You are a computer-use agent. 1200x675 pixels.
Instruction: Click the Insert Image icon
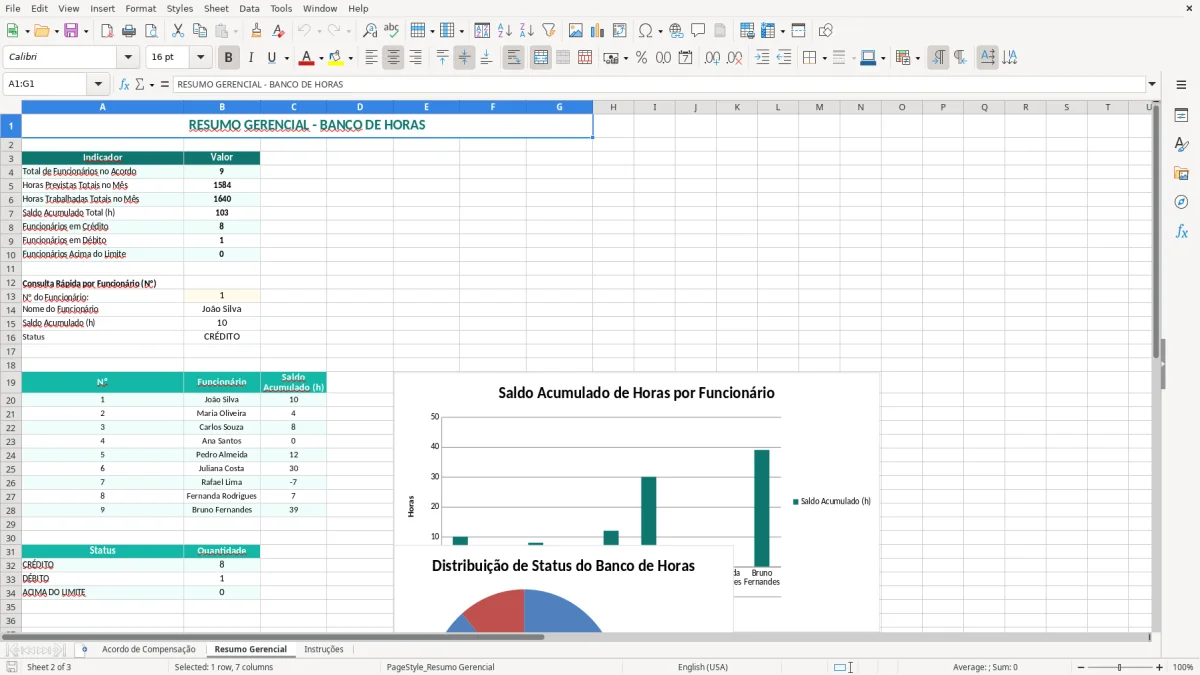click(x=576, y=31)
